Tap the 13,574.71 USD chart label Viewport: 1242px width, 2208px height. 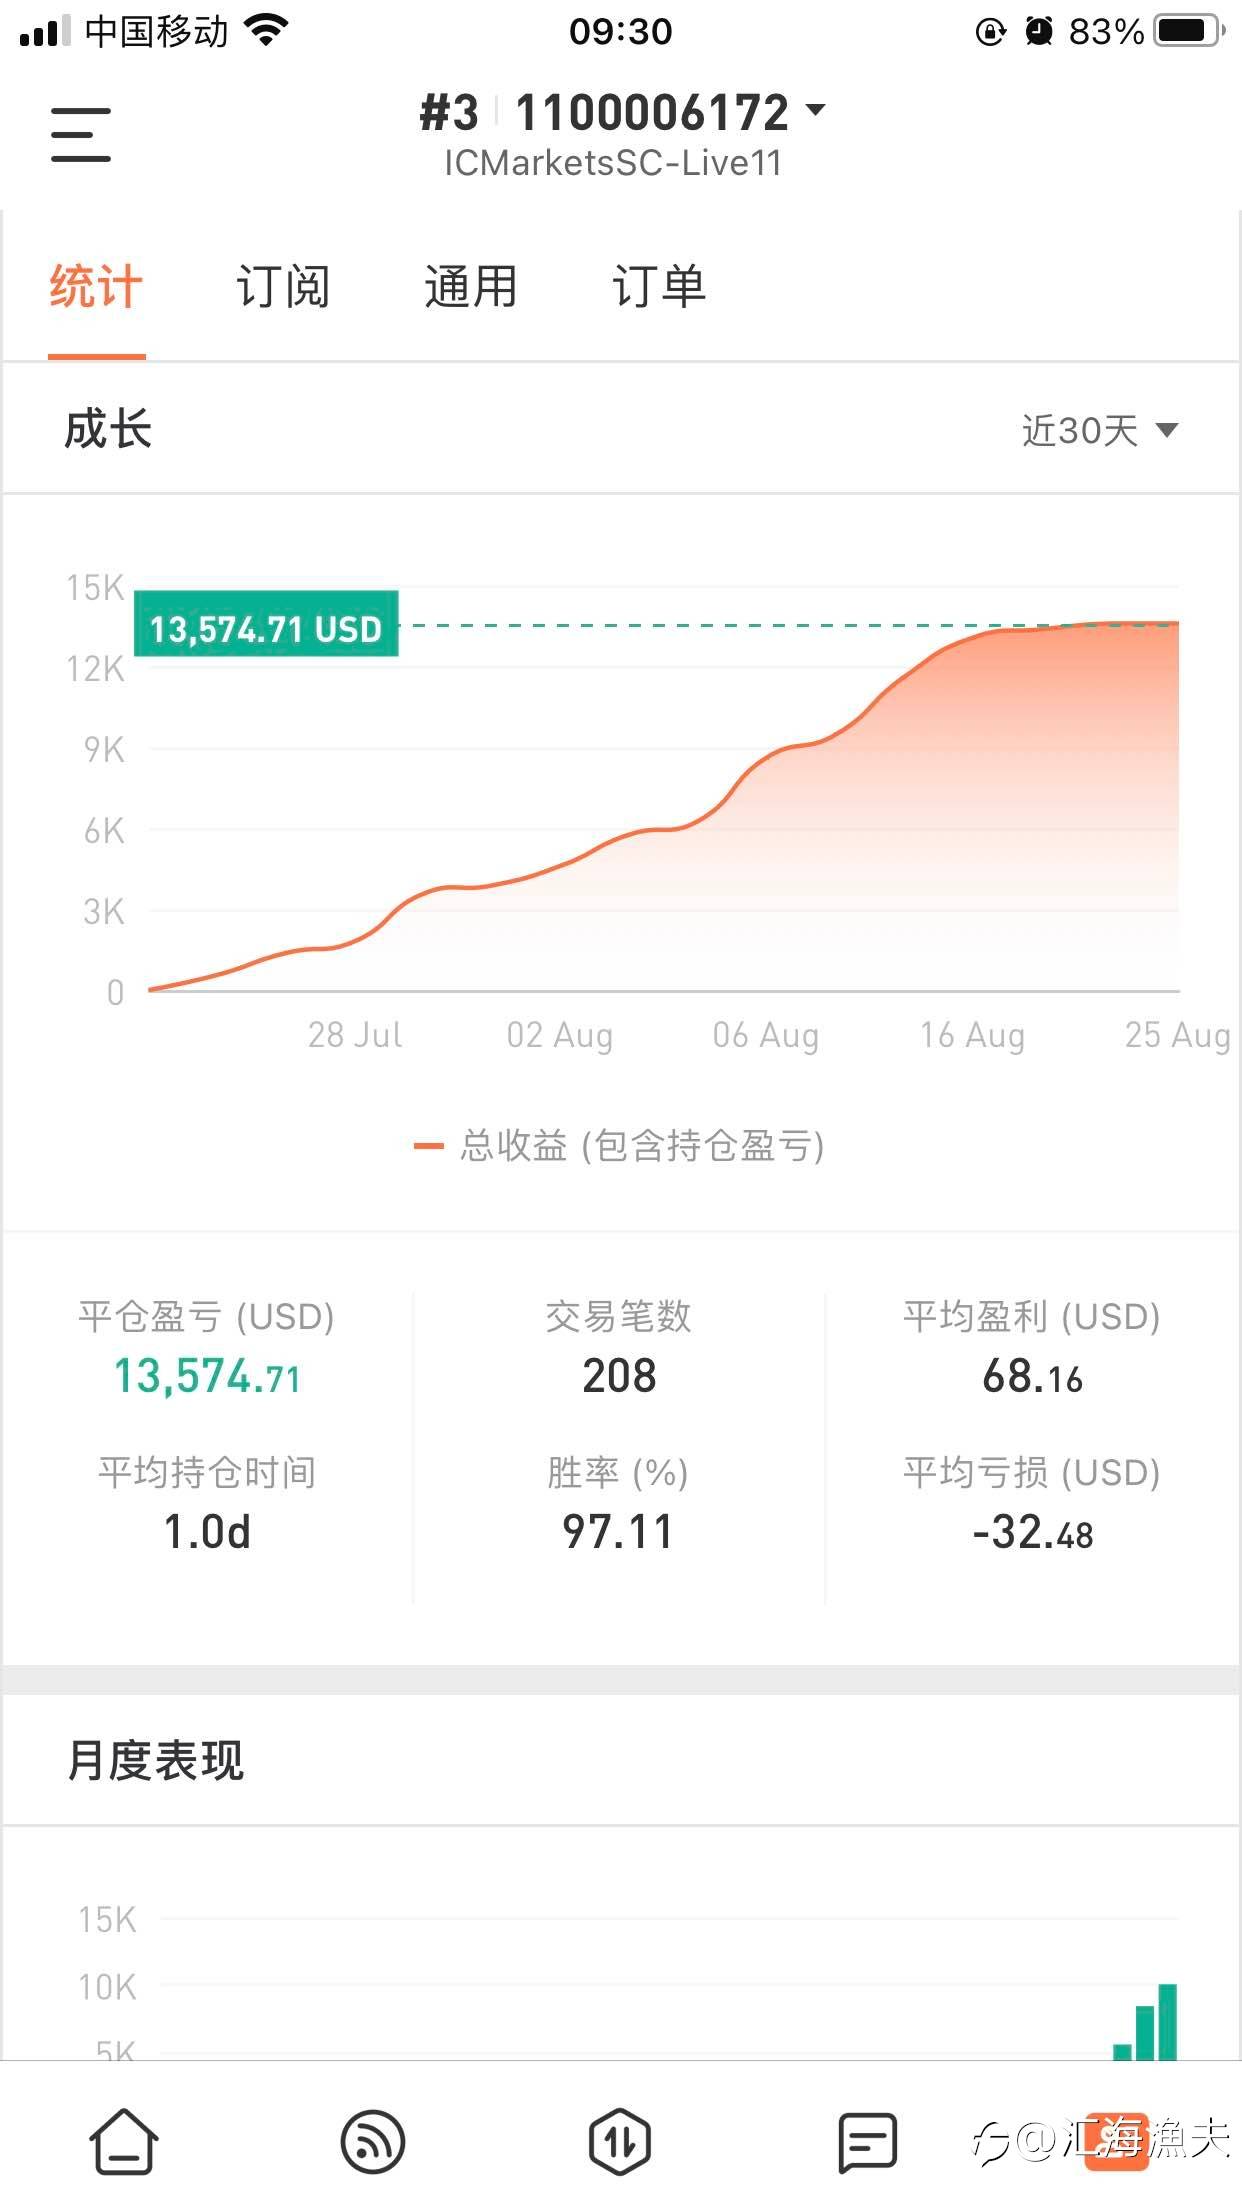tap(266, 626)
